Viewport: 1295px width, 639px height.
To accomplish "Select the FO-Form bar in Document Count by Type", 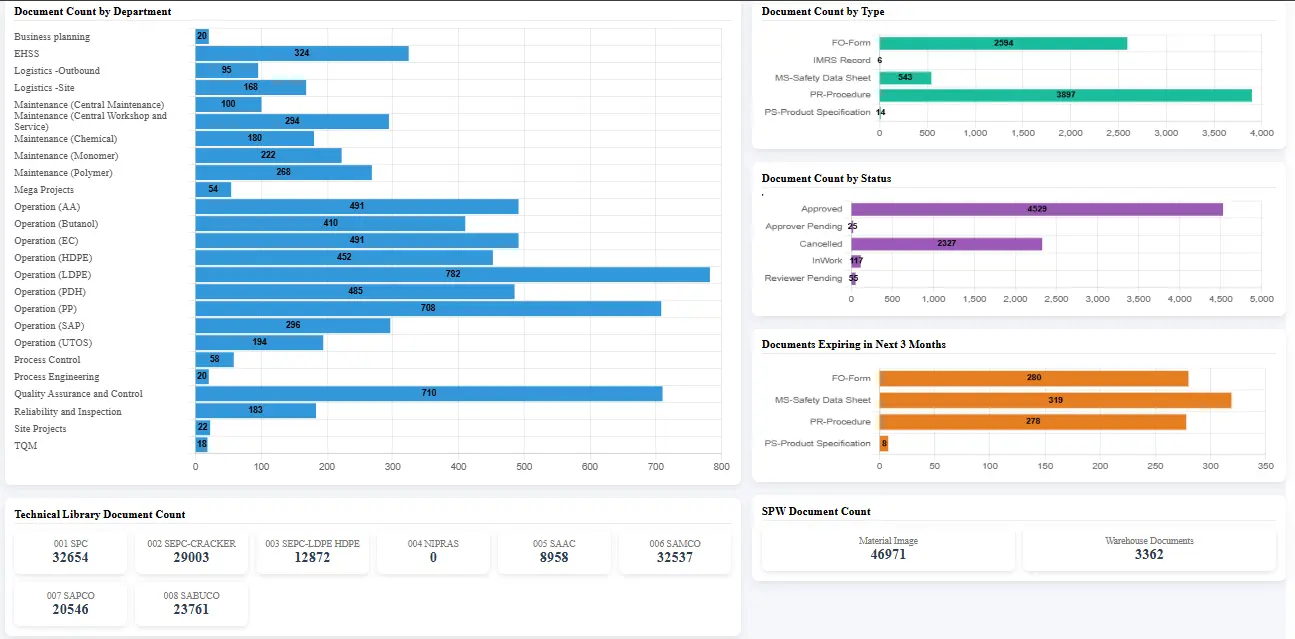I will tap(1003, 43).
